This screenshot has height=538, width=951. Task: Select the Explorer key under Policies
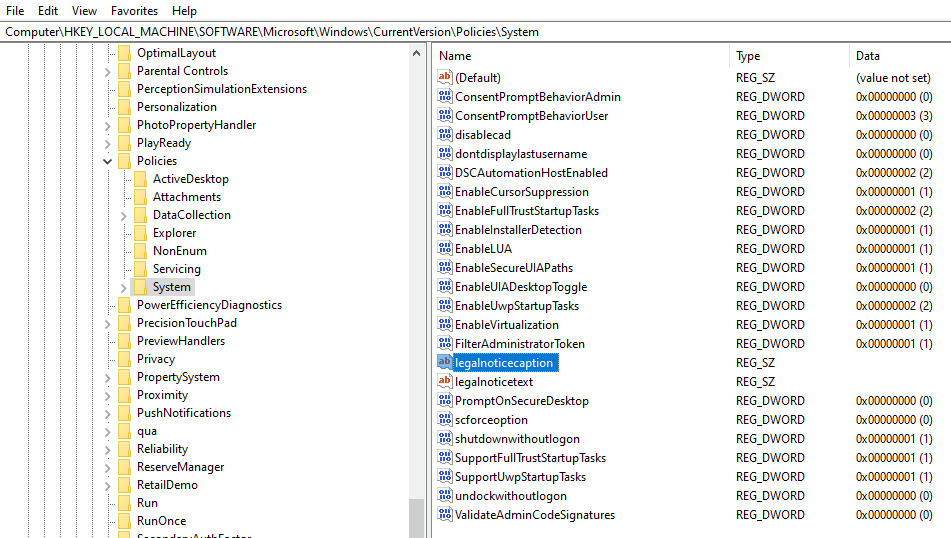click(174, 233)
